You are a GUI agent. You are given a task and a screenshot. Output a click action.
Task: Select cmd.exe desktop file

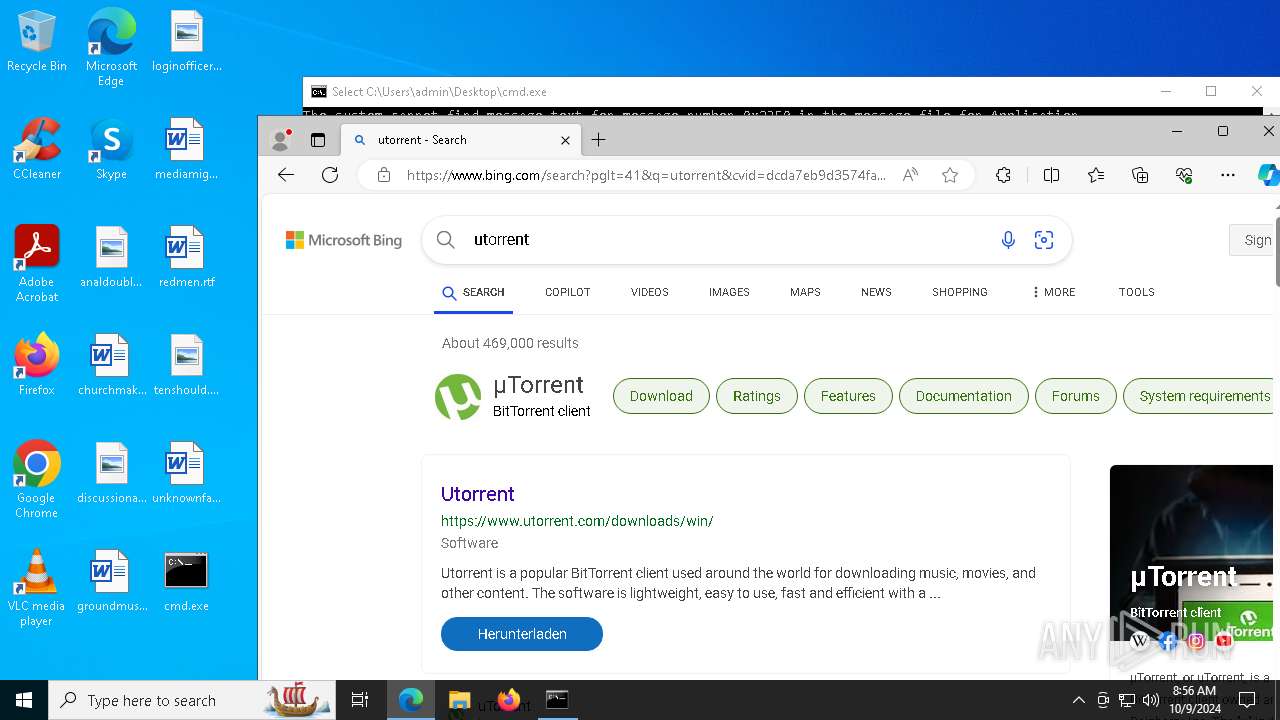(186, 581)
